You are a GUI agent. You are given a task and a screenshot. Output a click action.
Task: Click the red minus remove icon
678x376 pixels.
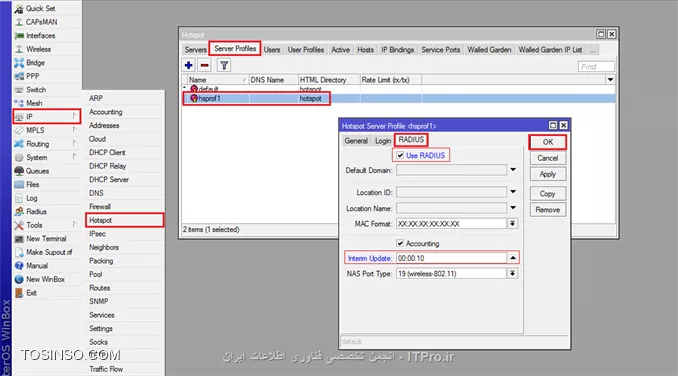205,65
